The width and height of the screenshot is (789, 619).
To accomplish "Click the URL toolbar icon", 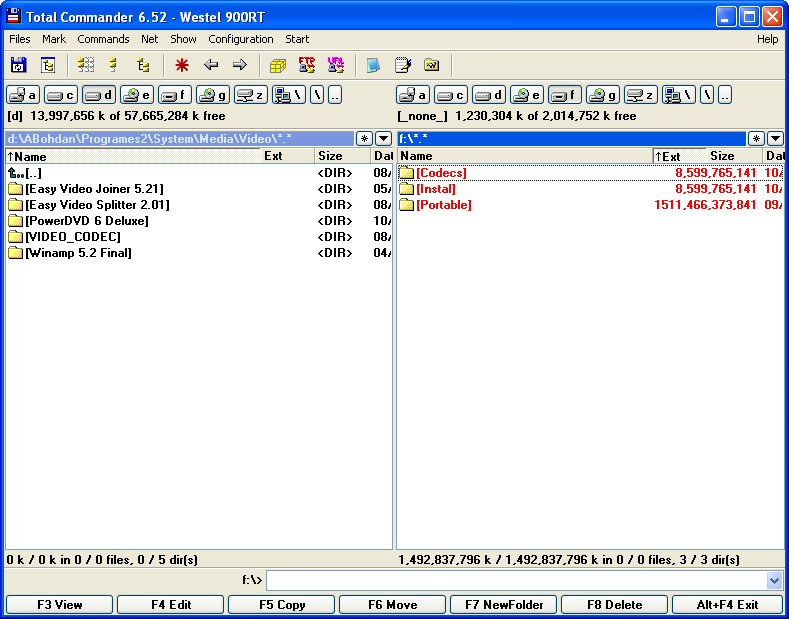I will 336,65.
